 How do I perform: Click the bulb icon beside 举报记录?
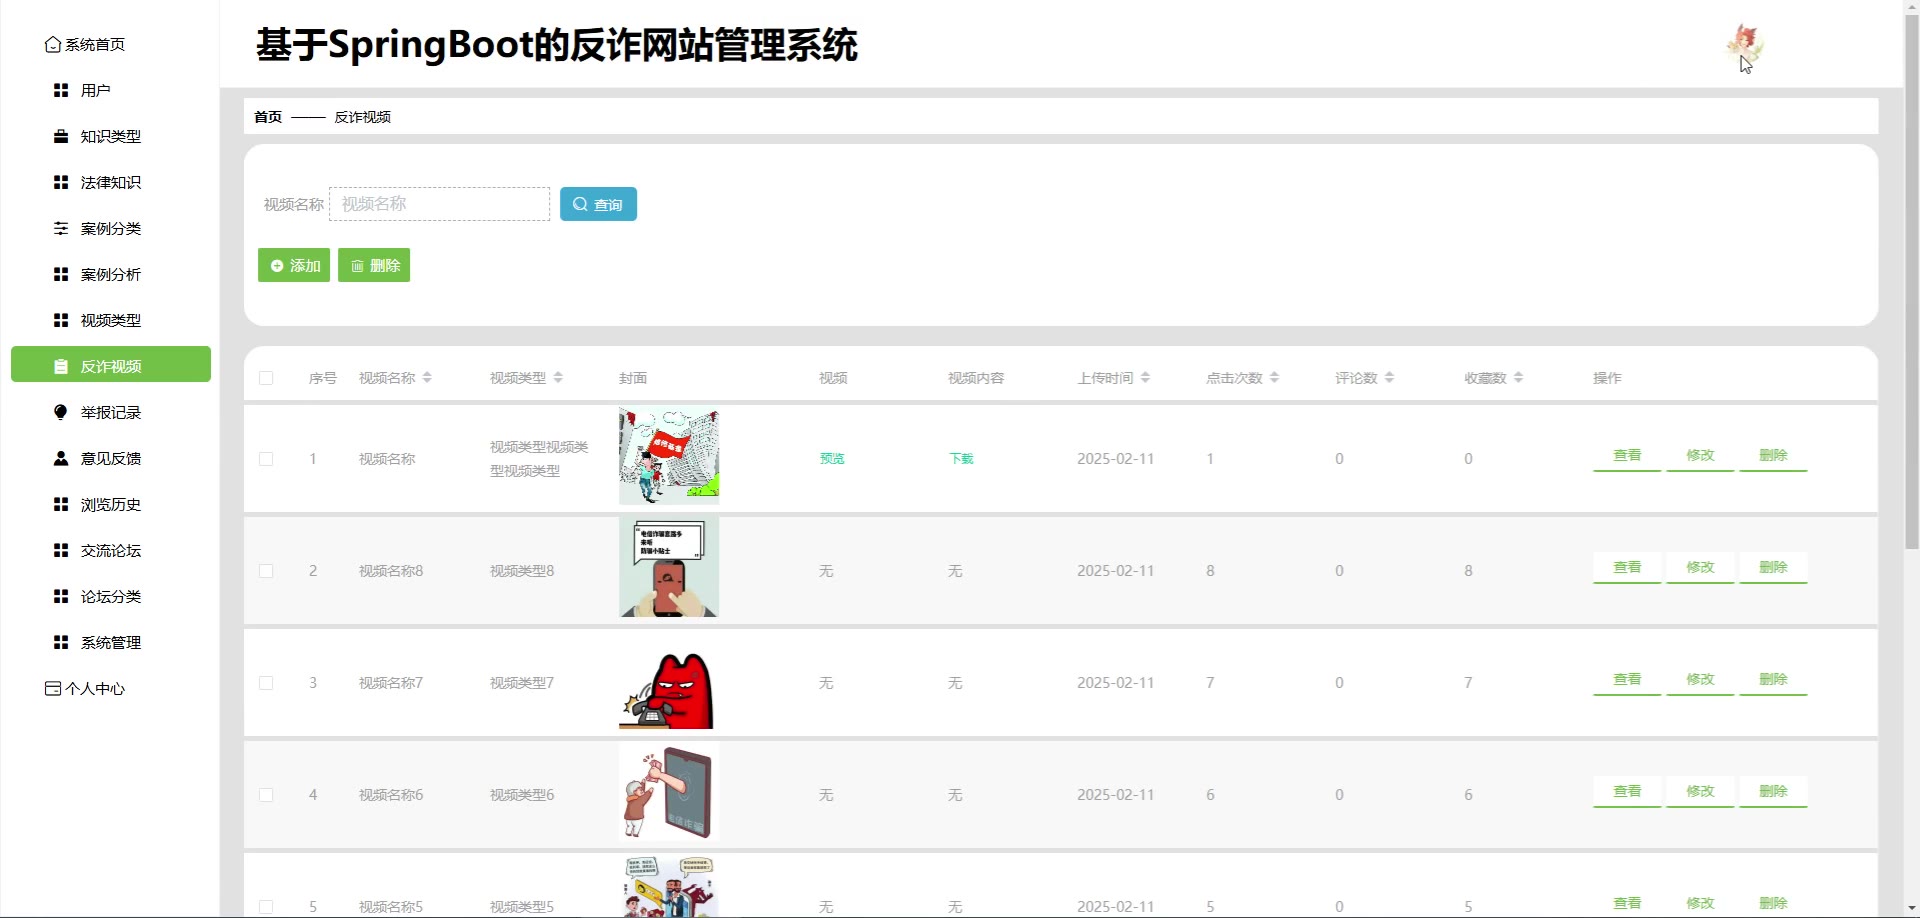click(61, 412)
